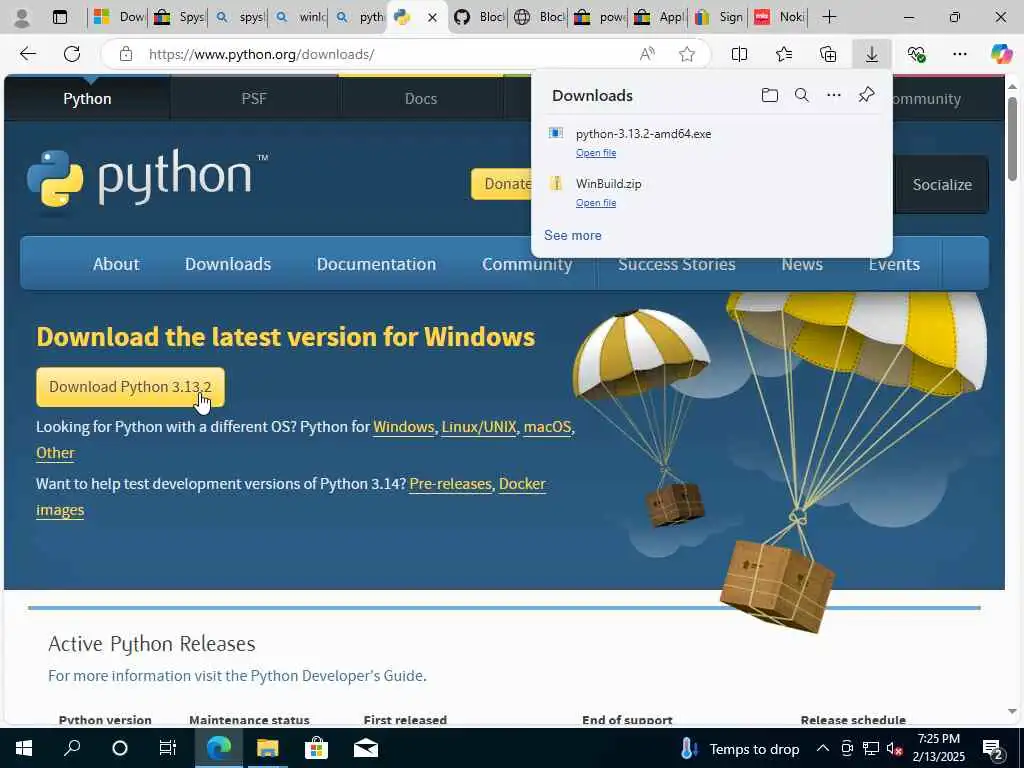
Task: Click Microsoft Edge taskbar icon
Action: [219, 748]
